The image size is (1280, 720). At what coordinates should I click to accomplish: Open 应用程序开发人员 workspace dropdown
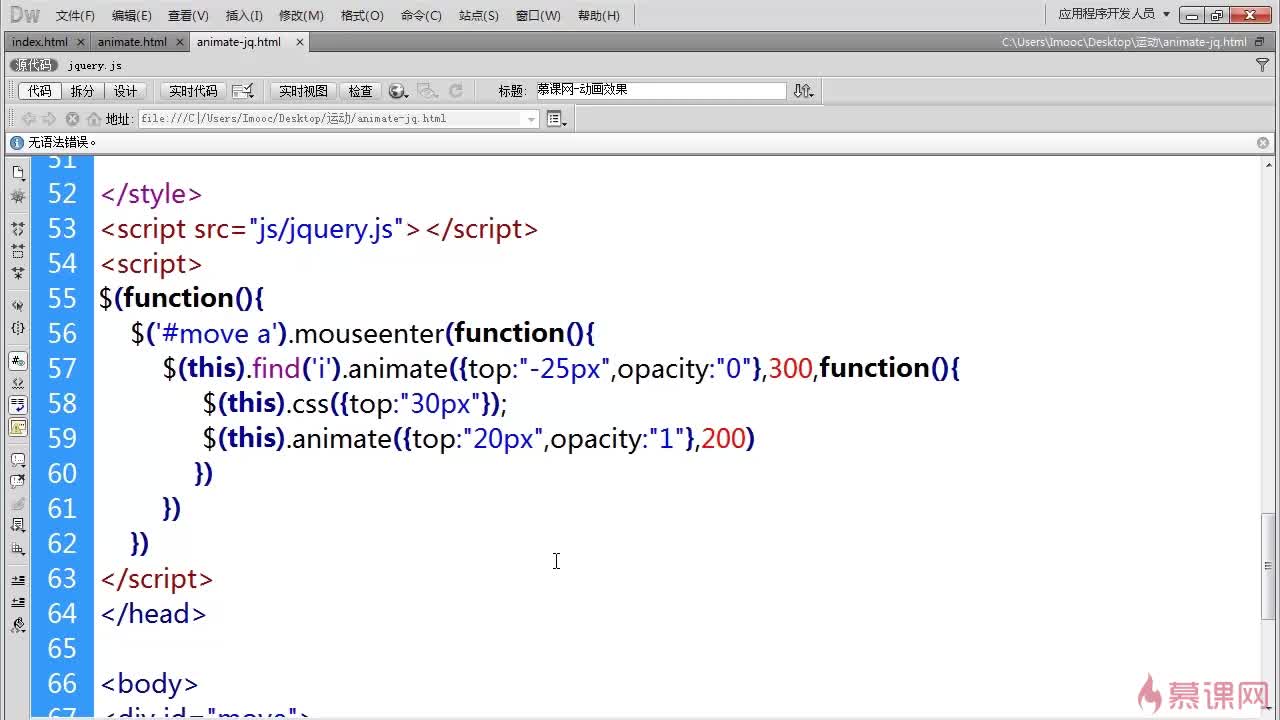coord(1114,14)
